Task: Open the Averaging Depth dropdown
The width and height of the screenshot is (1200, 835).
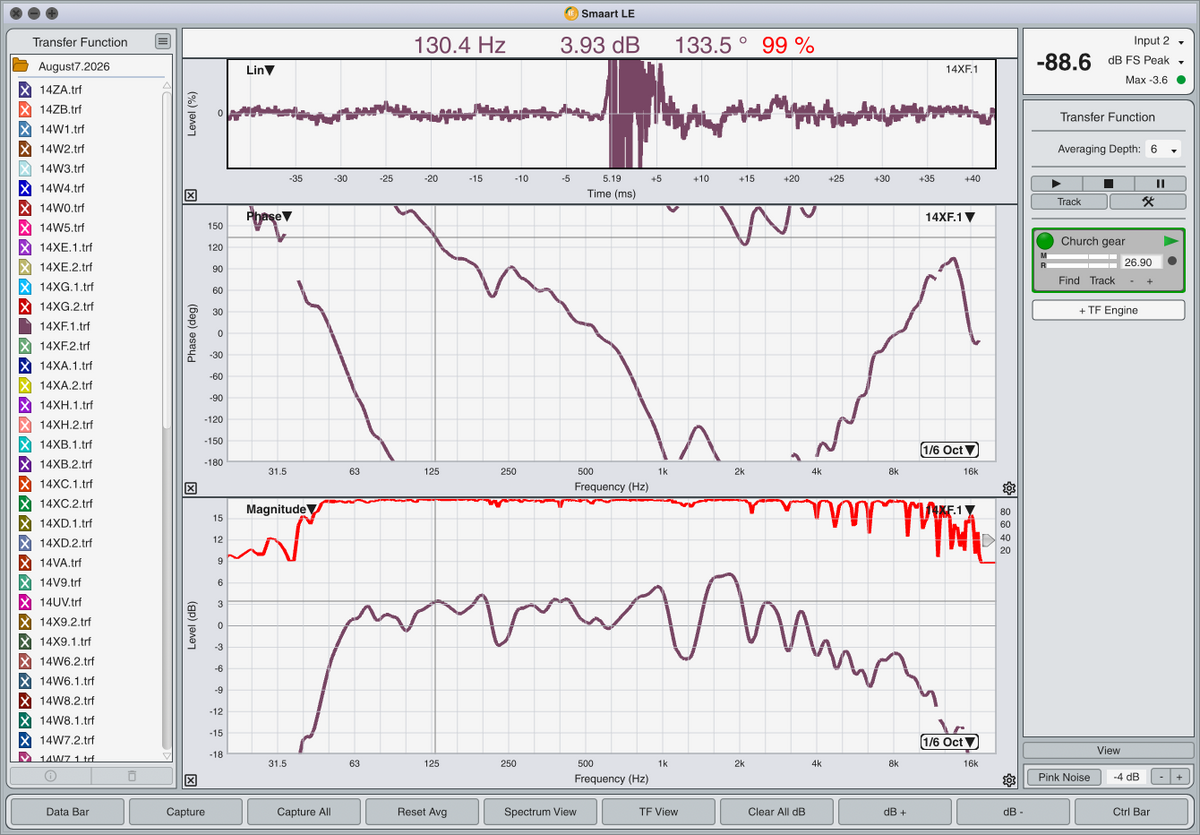Action: tap(1163, 149)
